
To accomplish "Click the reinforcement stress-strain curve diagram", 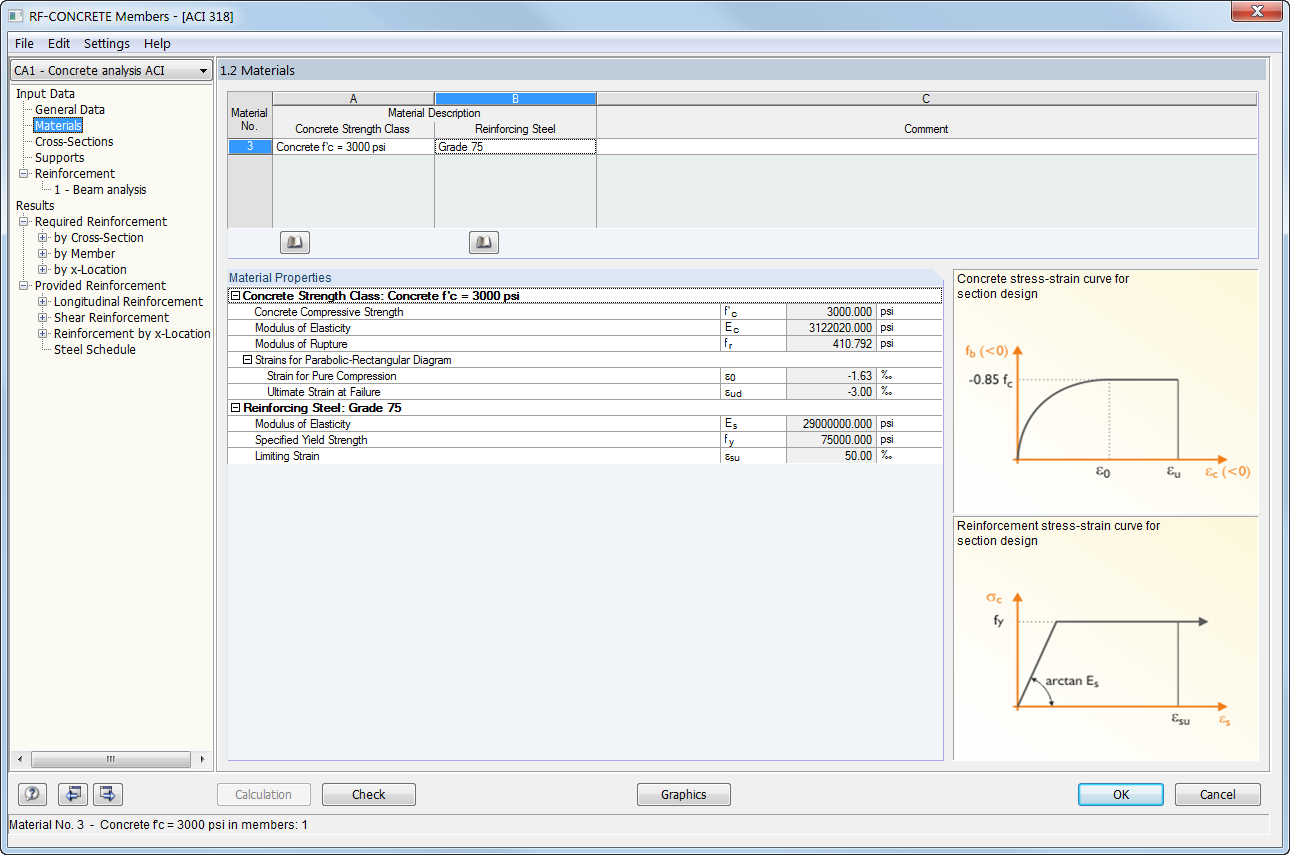I will coord(1105,640).
